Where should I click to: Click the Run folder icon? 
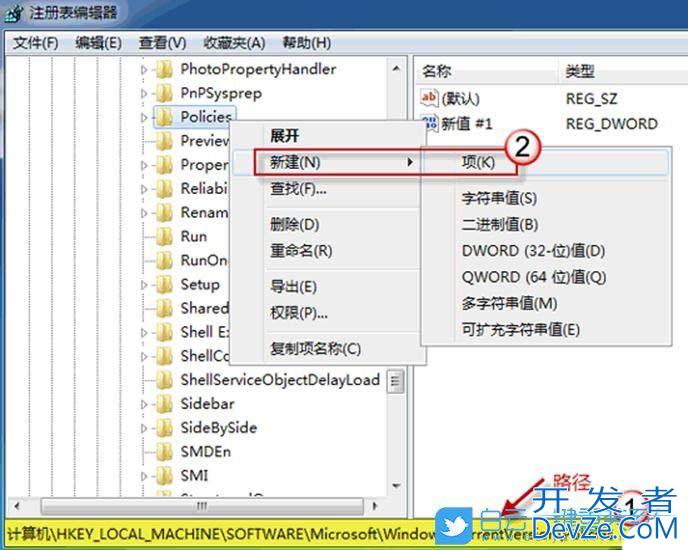[165, 237]
